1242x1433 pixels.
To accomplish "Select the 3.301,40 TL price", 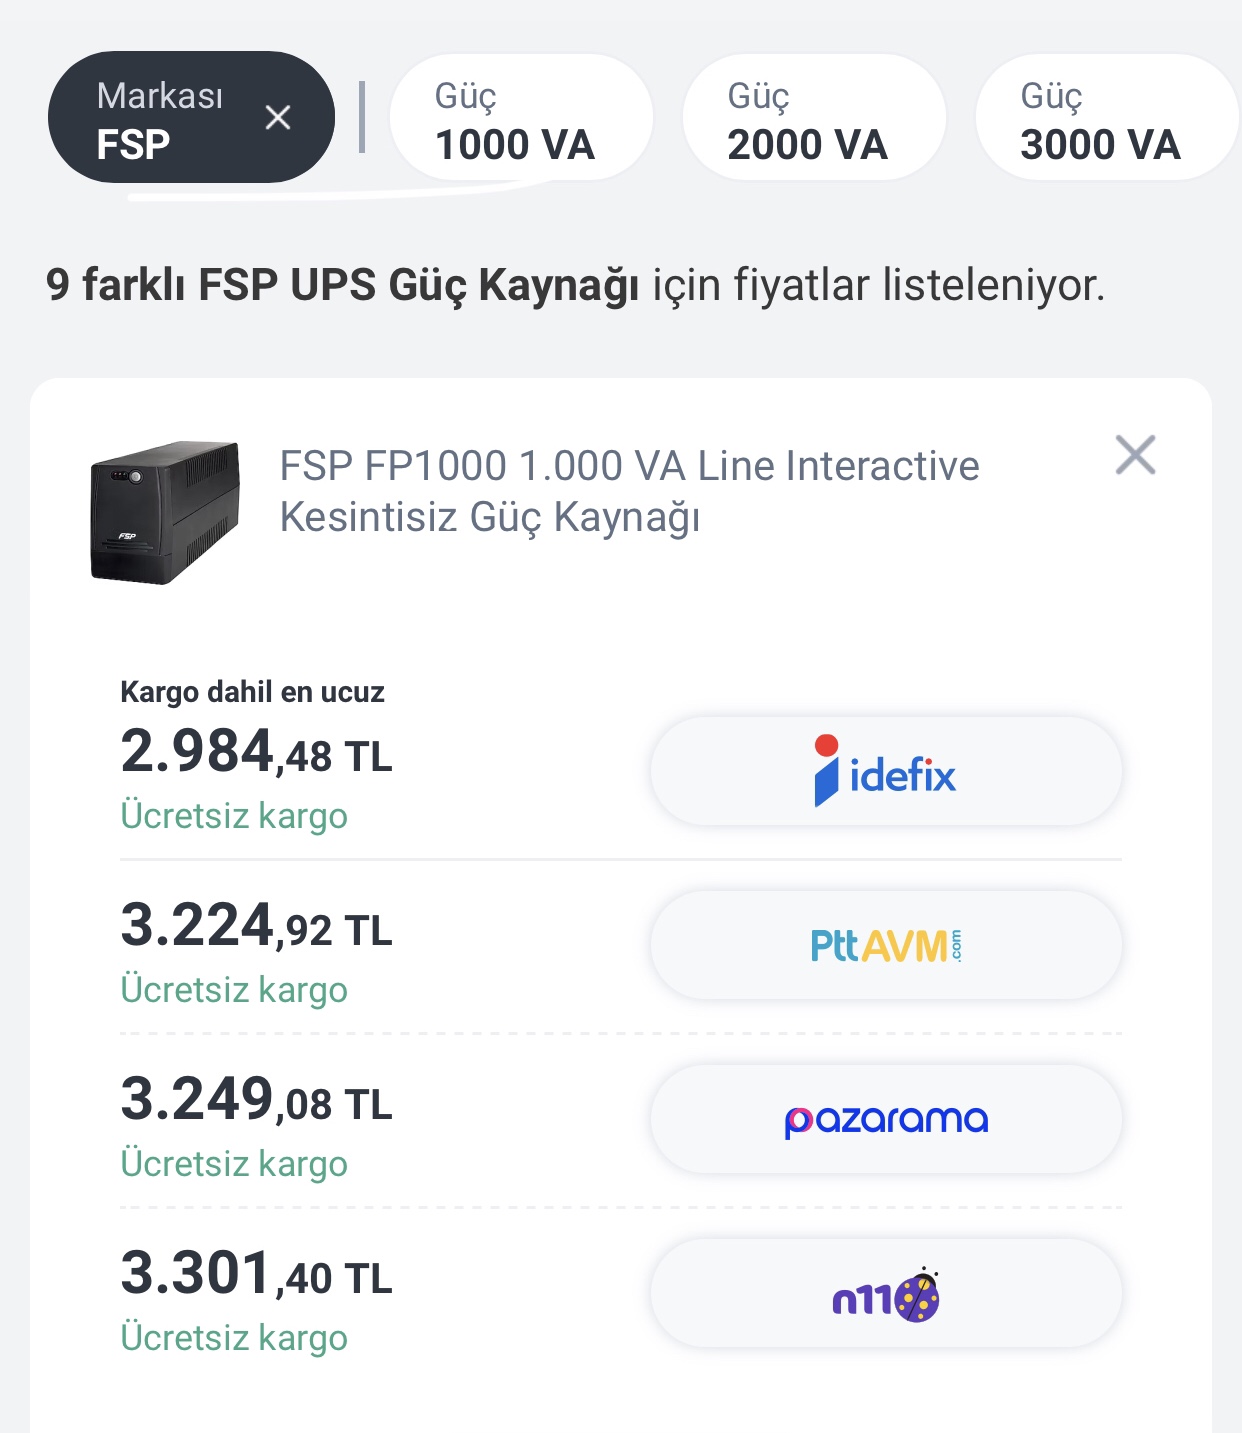I will click(x=256, y=1274).
